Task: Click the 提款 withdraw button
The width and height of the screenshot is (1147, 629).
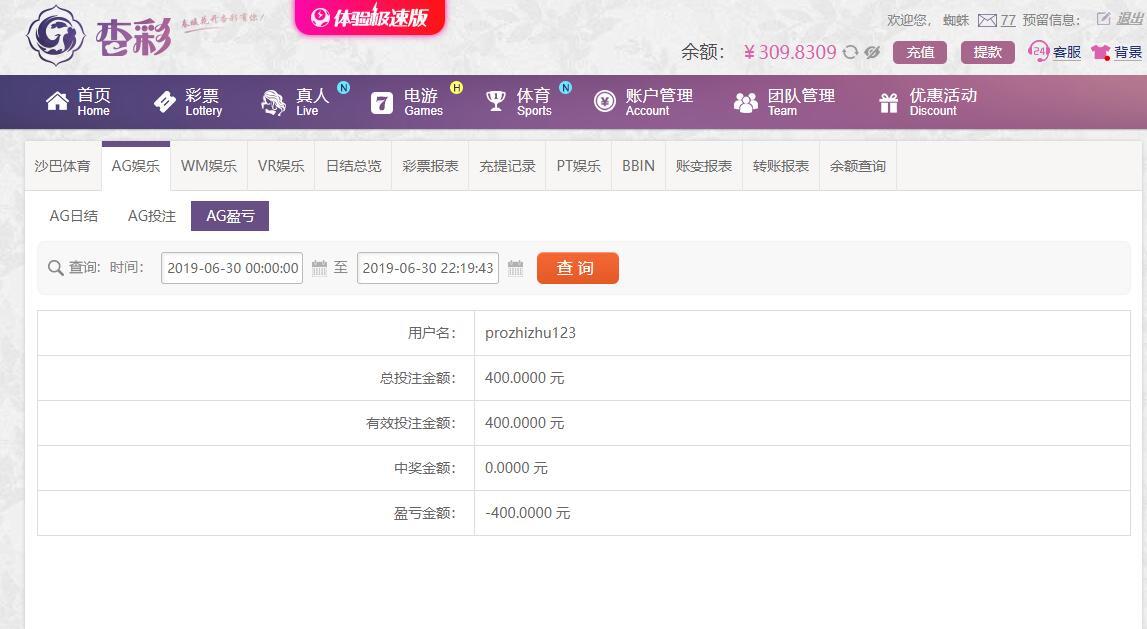Action: point(987,52)
